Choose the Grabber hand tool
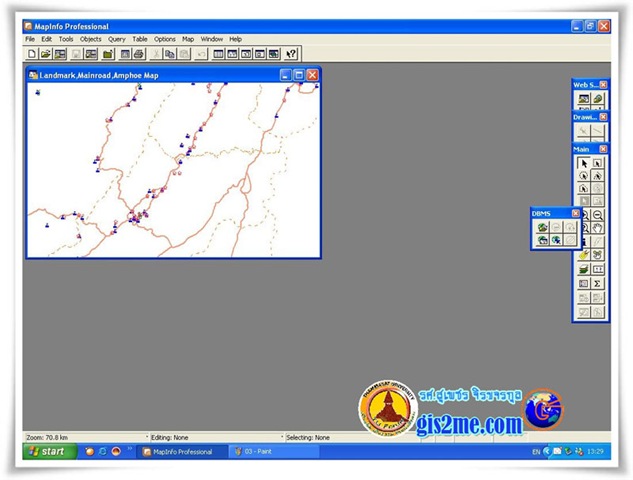The height and width of the screenshot is (480, 633). coord(598,228)
